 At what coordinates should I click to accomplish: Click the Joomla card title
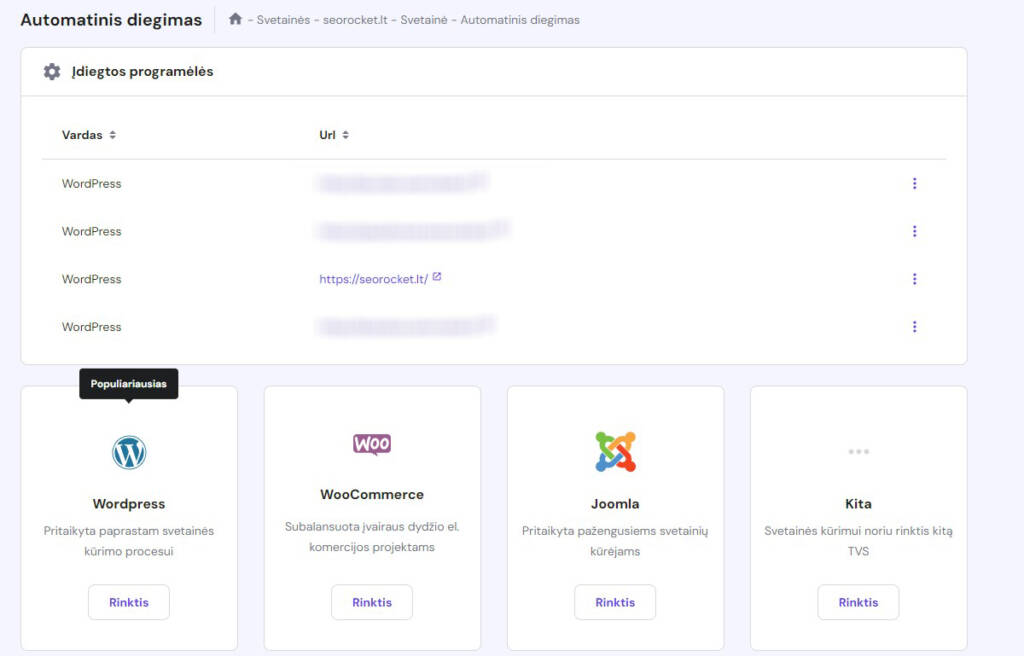pyautogui.click(x=615, y=504)
